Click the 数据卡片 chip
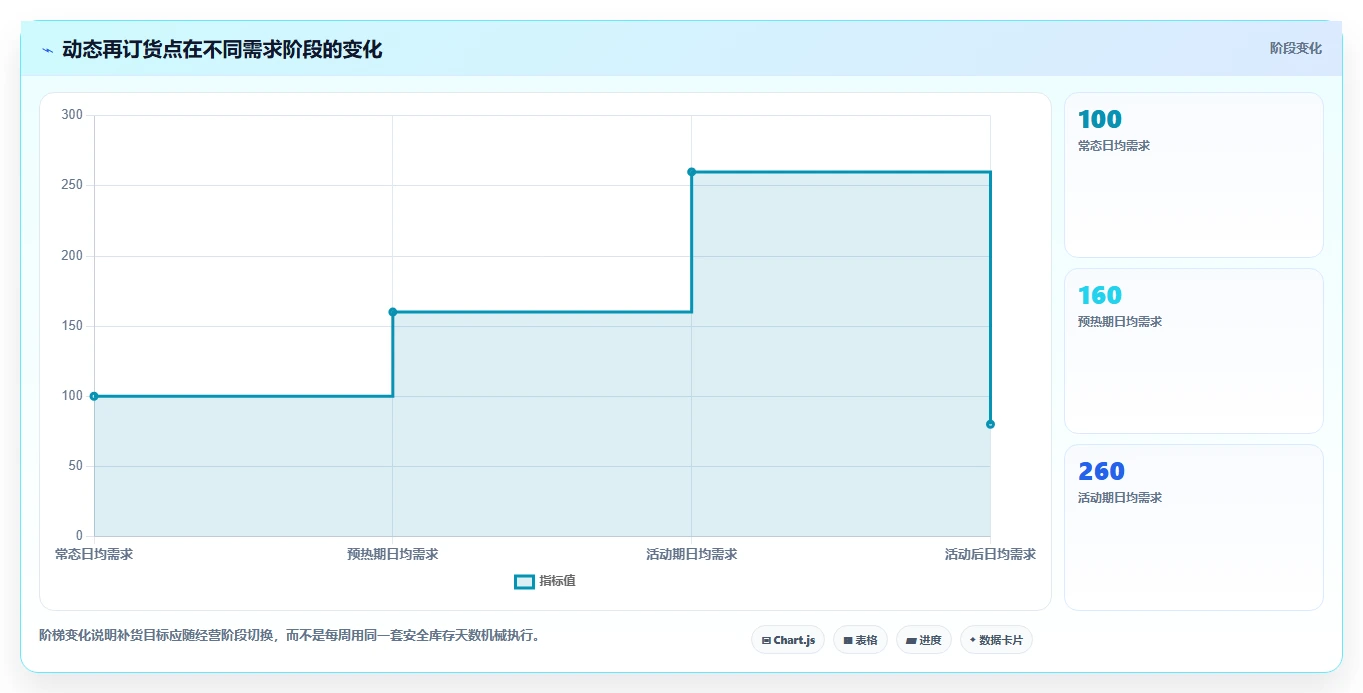Image resolution: width=1363 pixels, height=693 pixels. [996, 640]
